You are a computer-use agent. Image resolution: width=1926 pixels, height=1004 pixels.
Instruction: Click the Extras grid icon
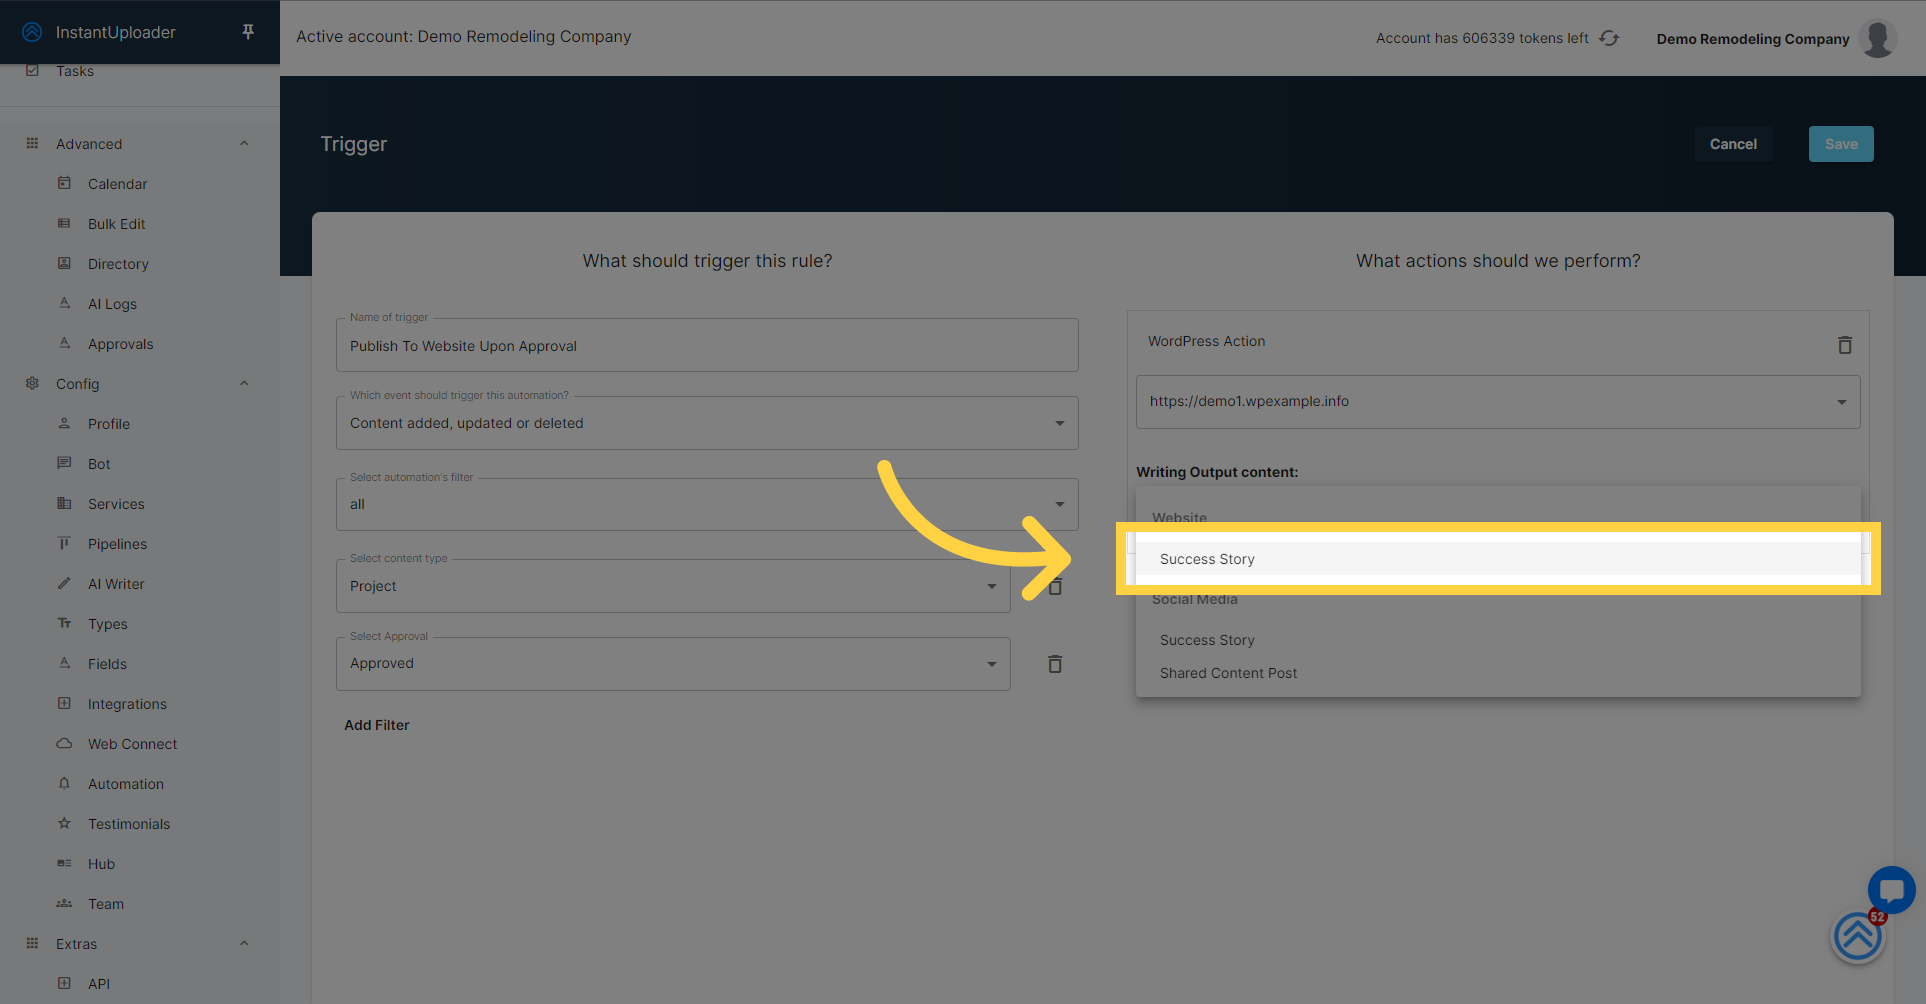32,943
